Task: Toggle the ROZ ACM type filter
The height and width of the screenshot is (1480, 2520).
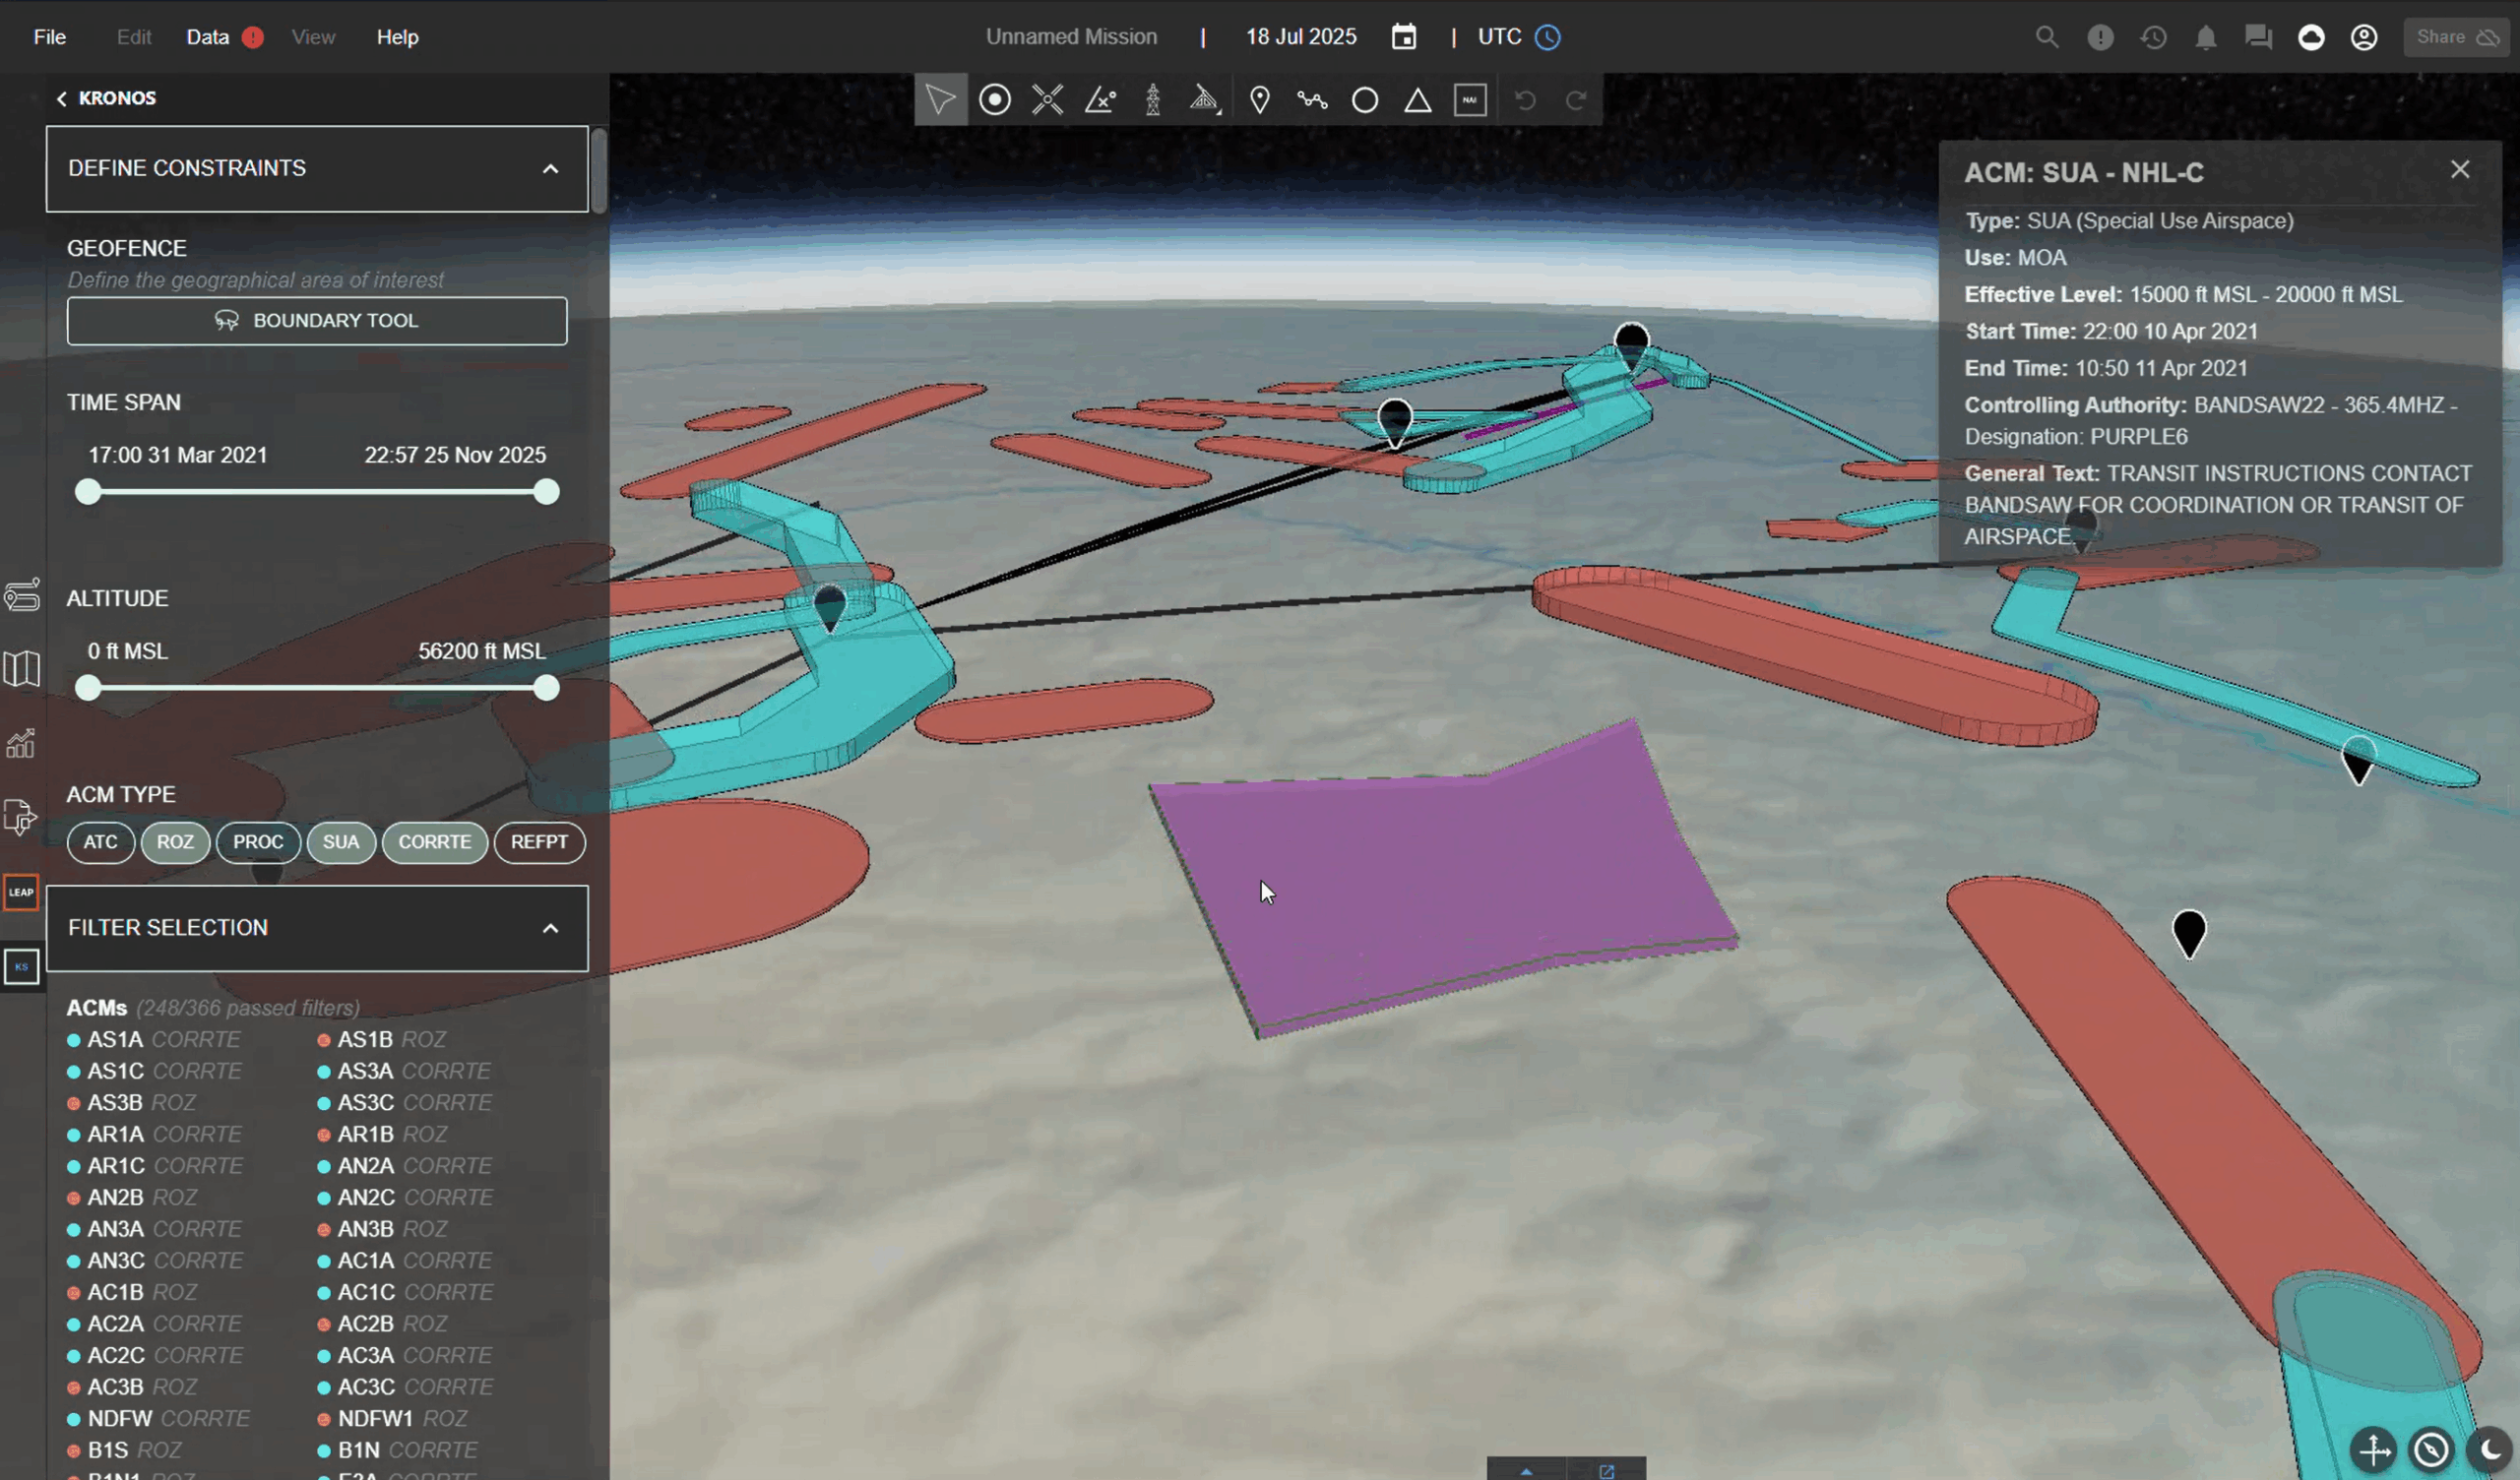Action: tap(176, 842)
